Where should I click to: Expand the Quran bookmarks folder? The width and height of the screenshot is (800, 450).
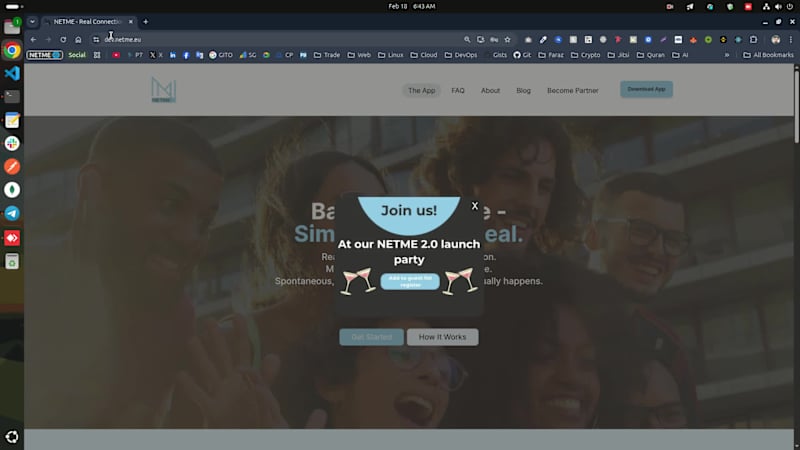pos(651,55)
